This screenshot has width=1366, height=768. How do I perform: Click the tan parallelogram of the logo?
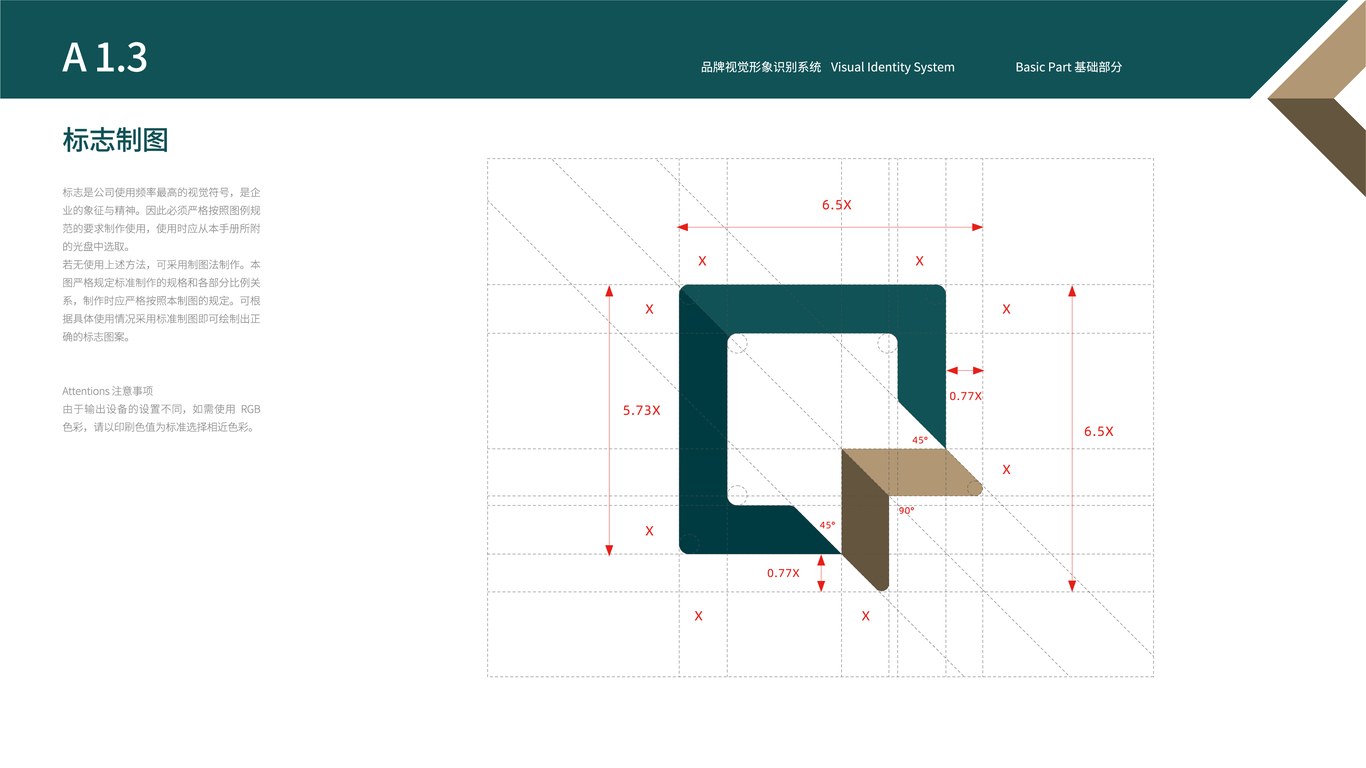point(912,472)
